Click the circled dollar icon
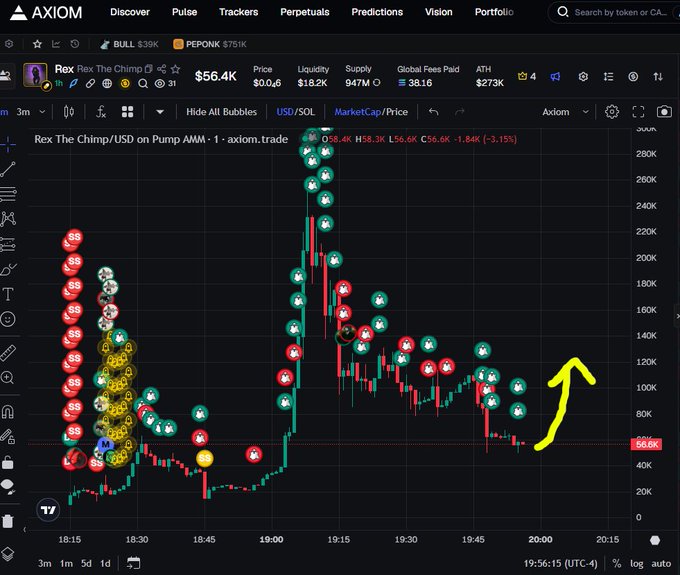Image resolution: width=680 pixels, height=575 pixels. (x=633, y=77)
